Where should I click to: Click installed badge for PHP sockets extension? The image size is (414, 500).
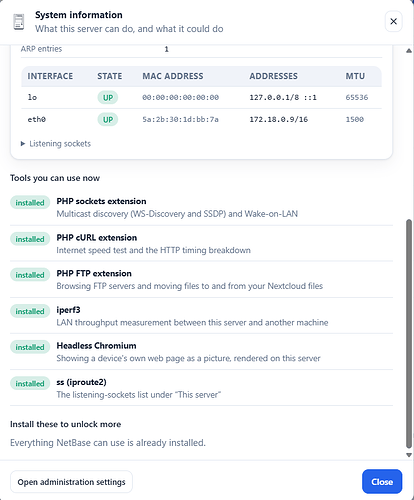pos(30,203)
